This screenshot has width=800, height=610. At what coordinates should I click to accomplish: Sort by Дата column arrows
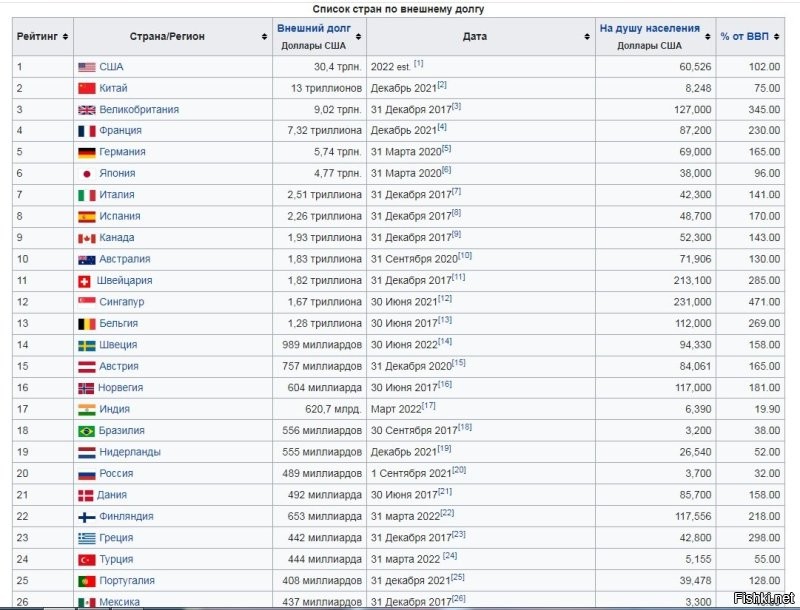click(587, 37)
